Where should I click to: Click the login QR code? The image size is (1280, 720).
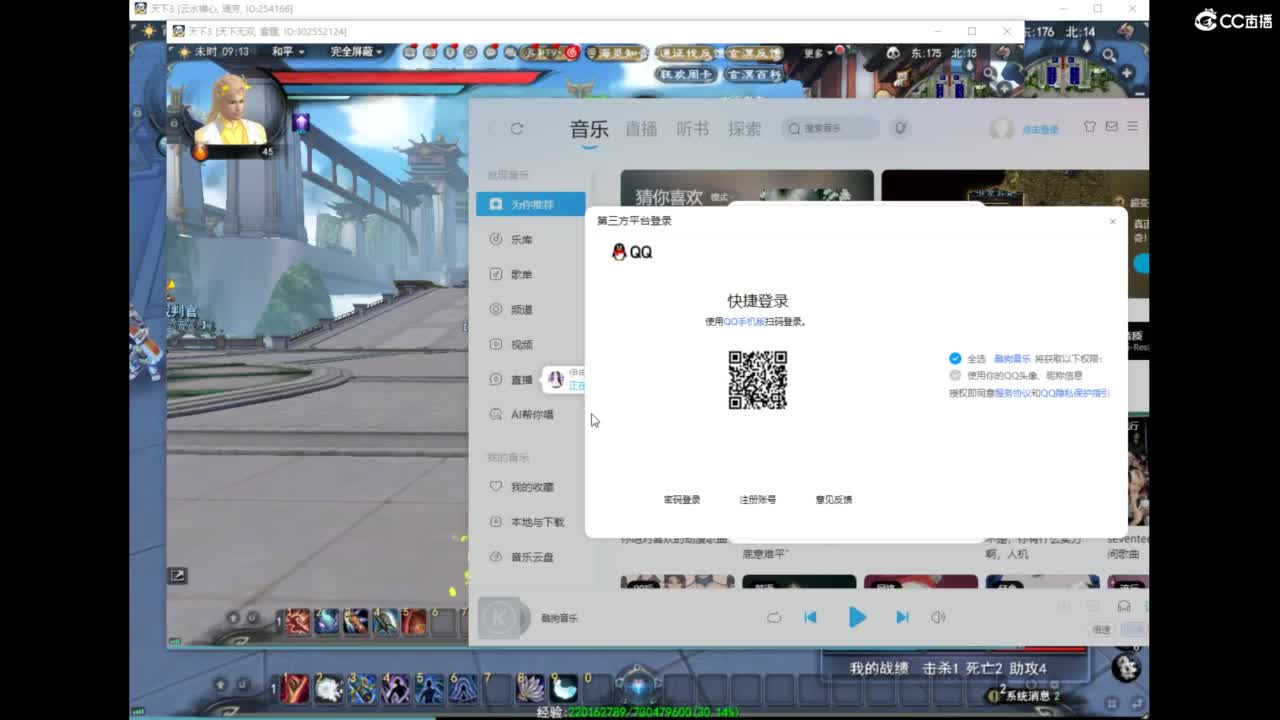click(758, 380)
